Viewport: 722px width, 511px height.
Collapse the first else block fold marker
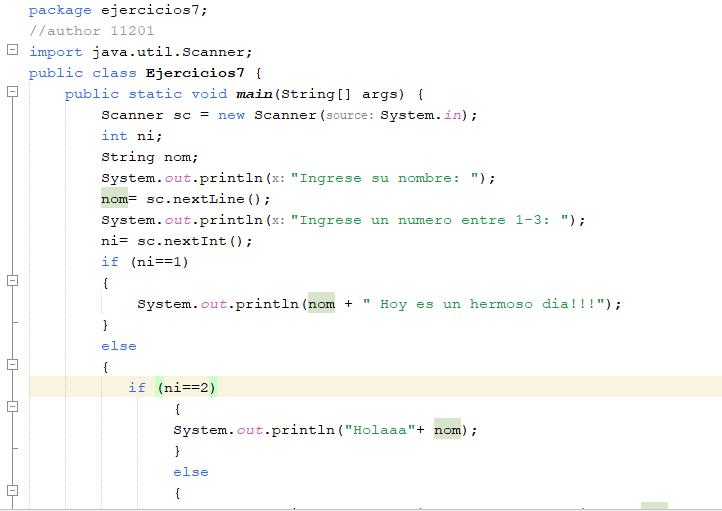point(12,365)
